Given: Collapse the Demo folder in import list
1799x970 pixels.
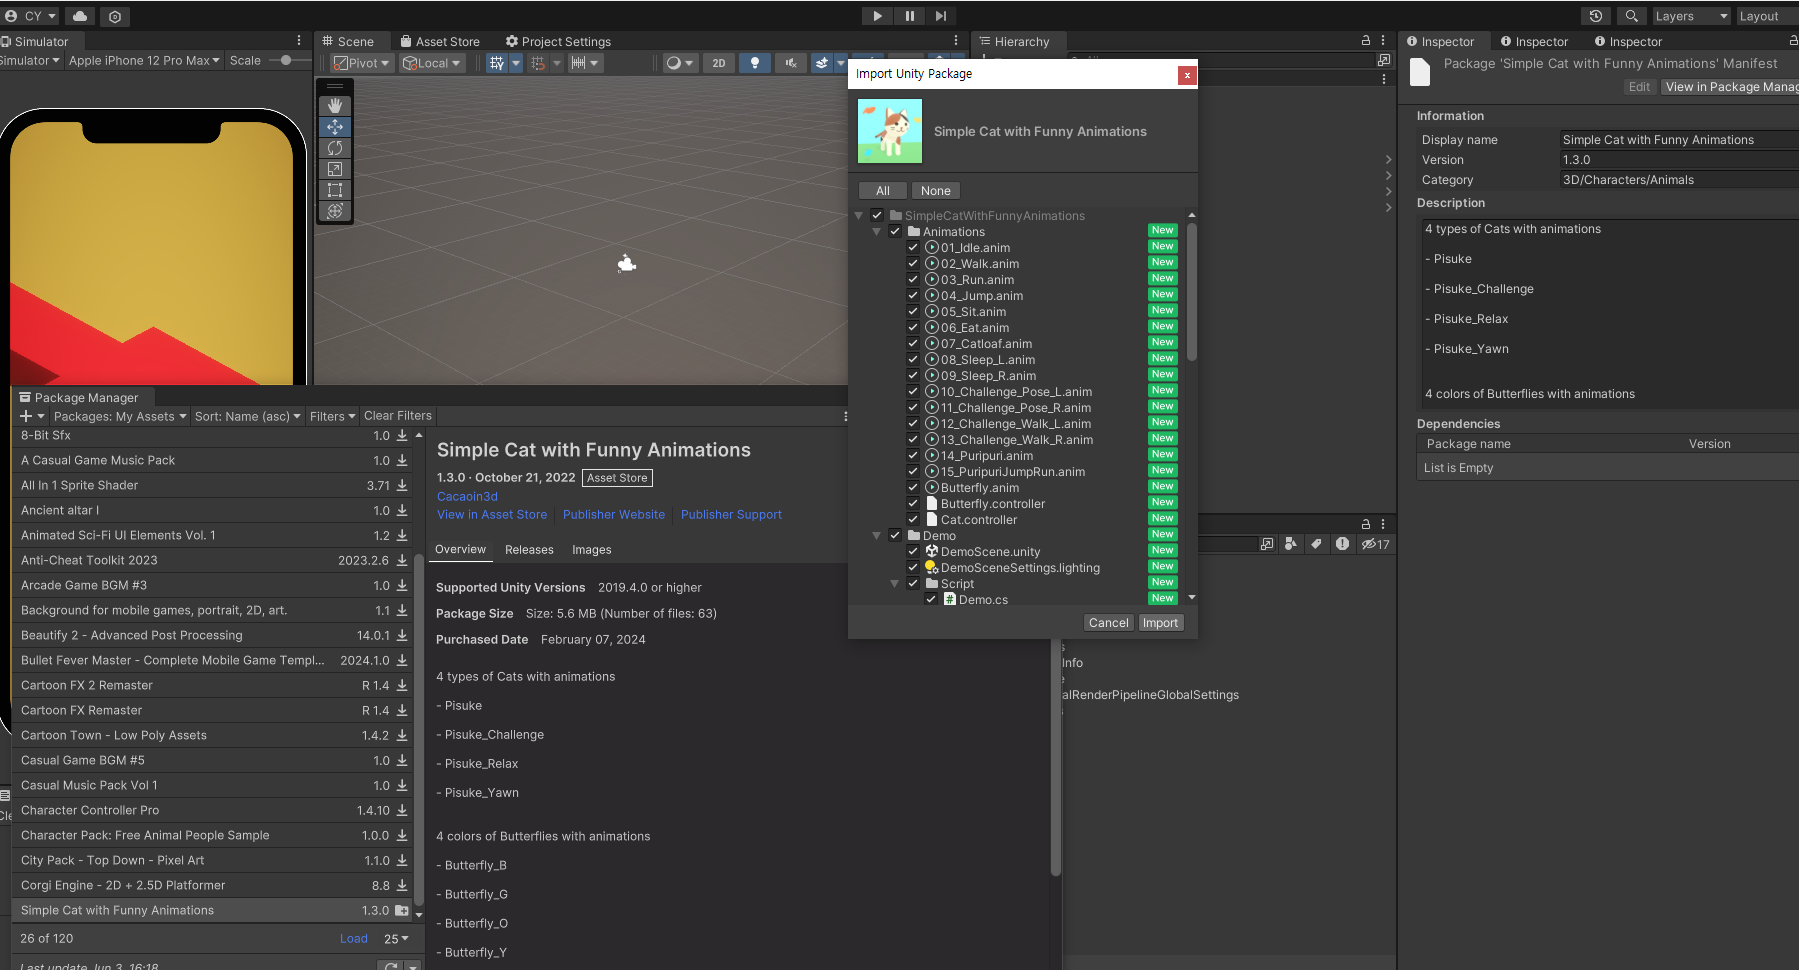Looking at the screenshot, I should tap(877, 536).
